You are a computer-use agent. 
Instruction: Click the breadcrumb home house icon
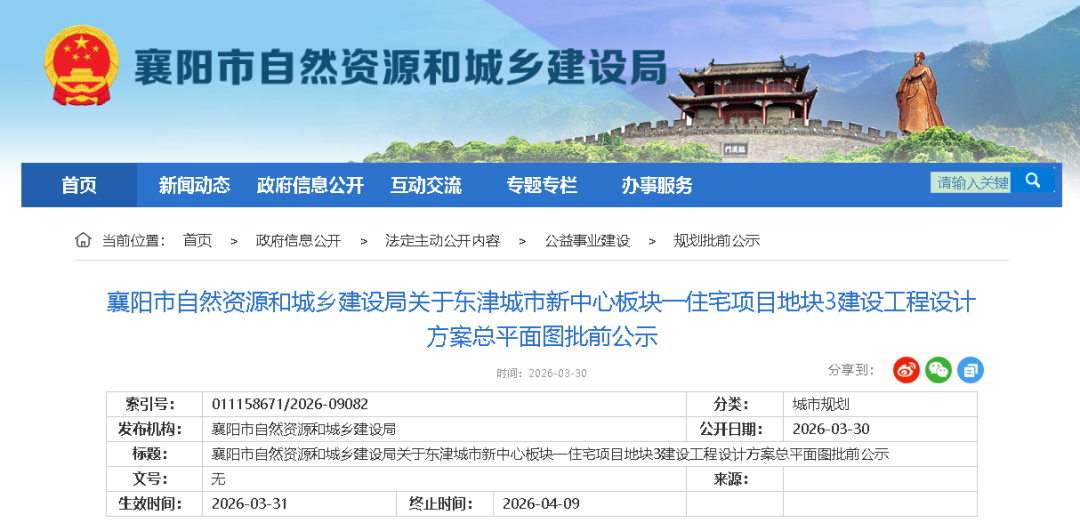pyautogui.click(x=83, y=240)
